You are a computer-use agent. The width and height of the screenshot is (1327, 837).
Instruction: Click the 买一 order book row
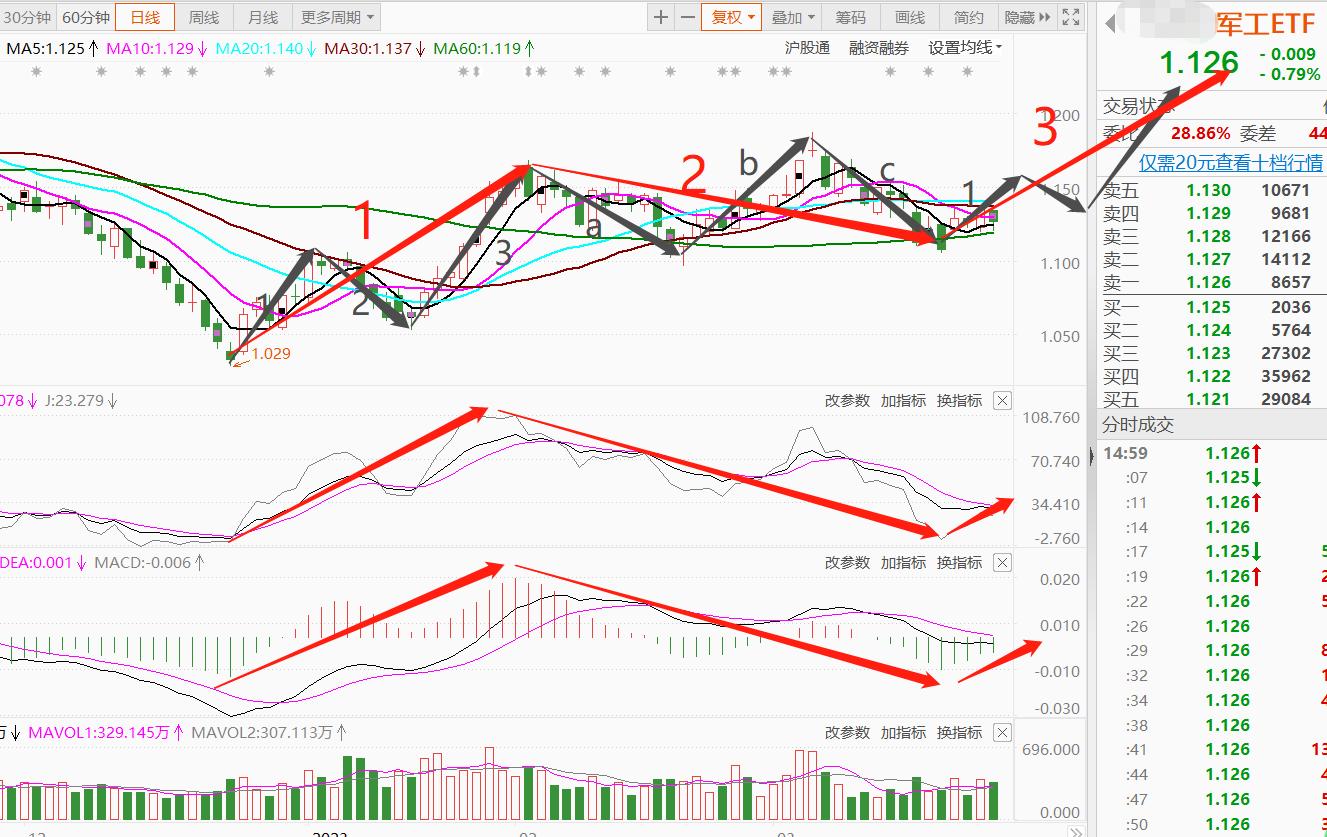1212,307
